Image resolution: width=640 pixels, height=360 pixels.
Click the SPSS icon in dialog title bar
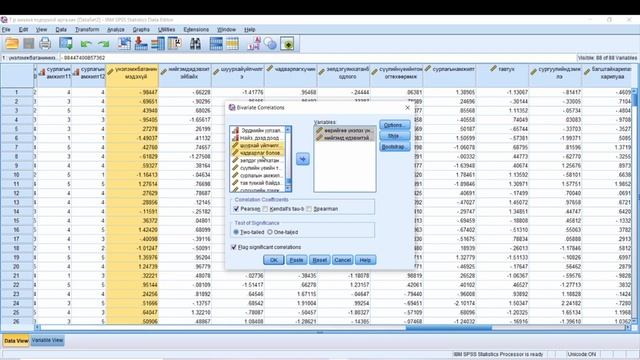click(x=232, y=107)
